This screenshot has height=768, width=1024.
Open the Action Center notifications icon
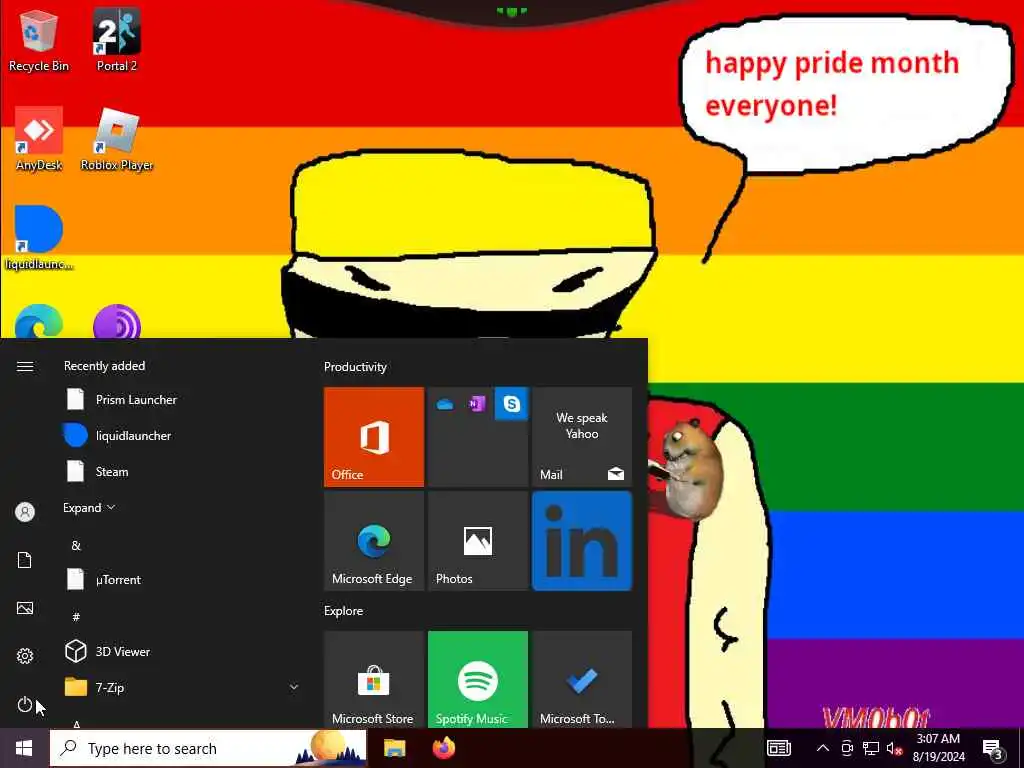click(x=993, y=748)
